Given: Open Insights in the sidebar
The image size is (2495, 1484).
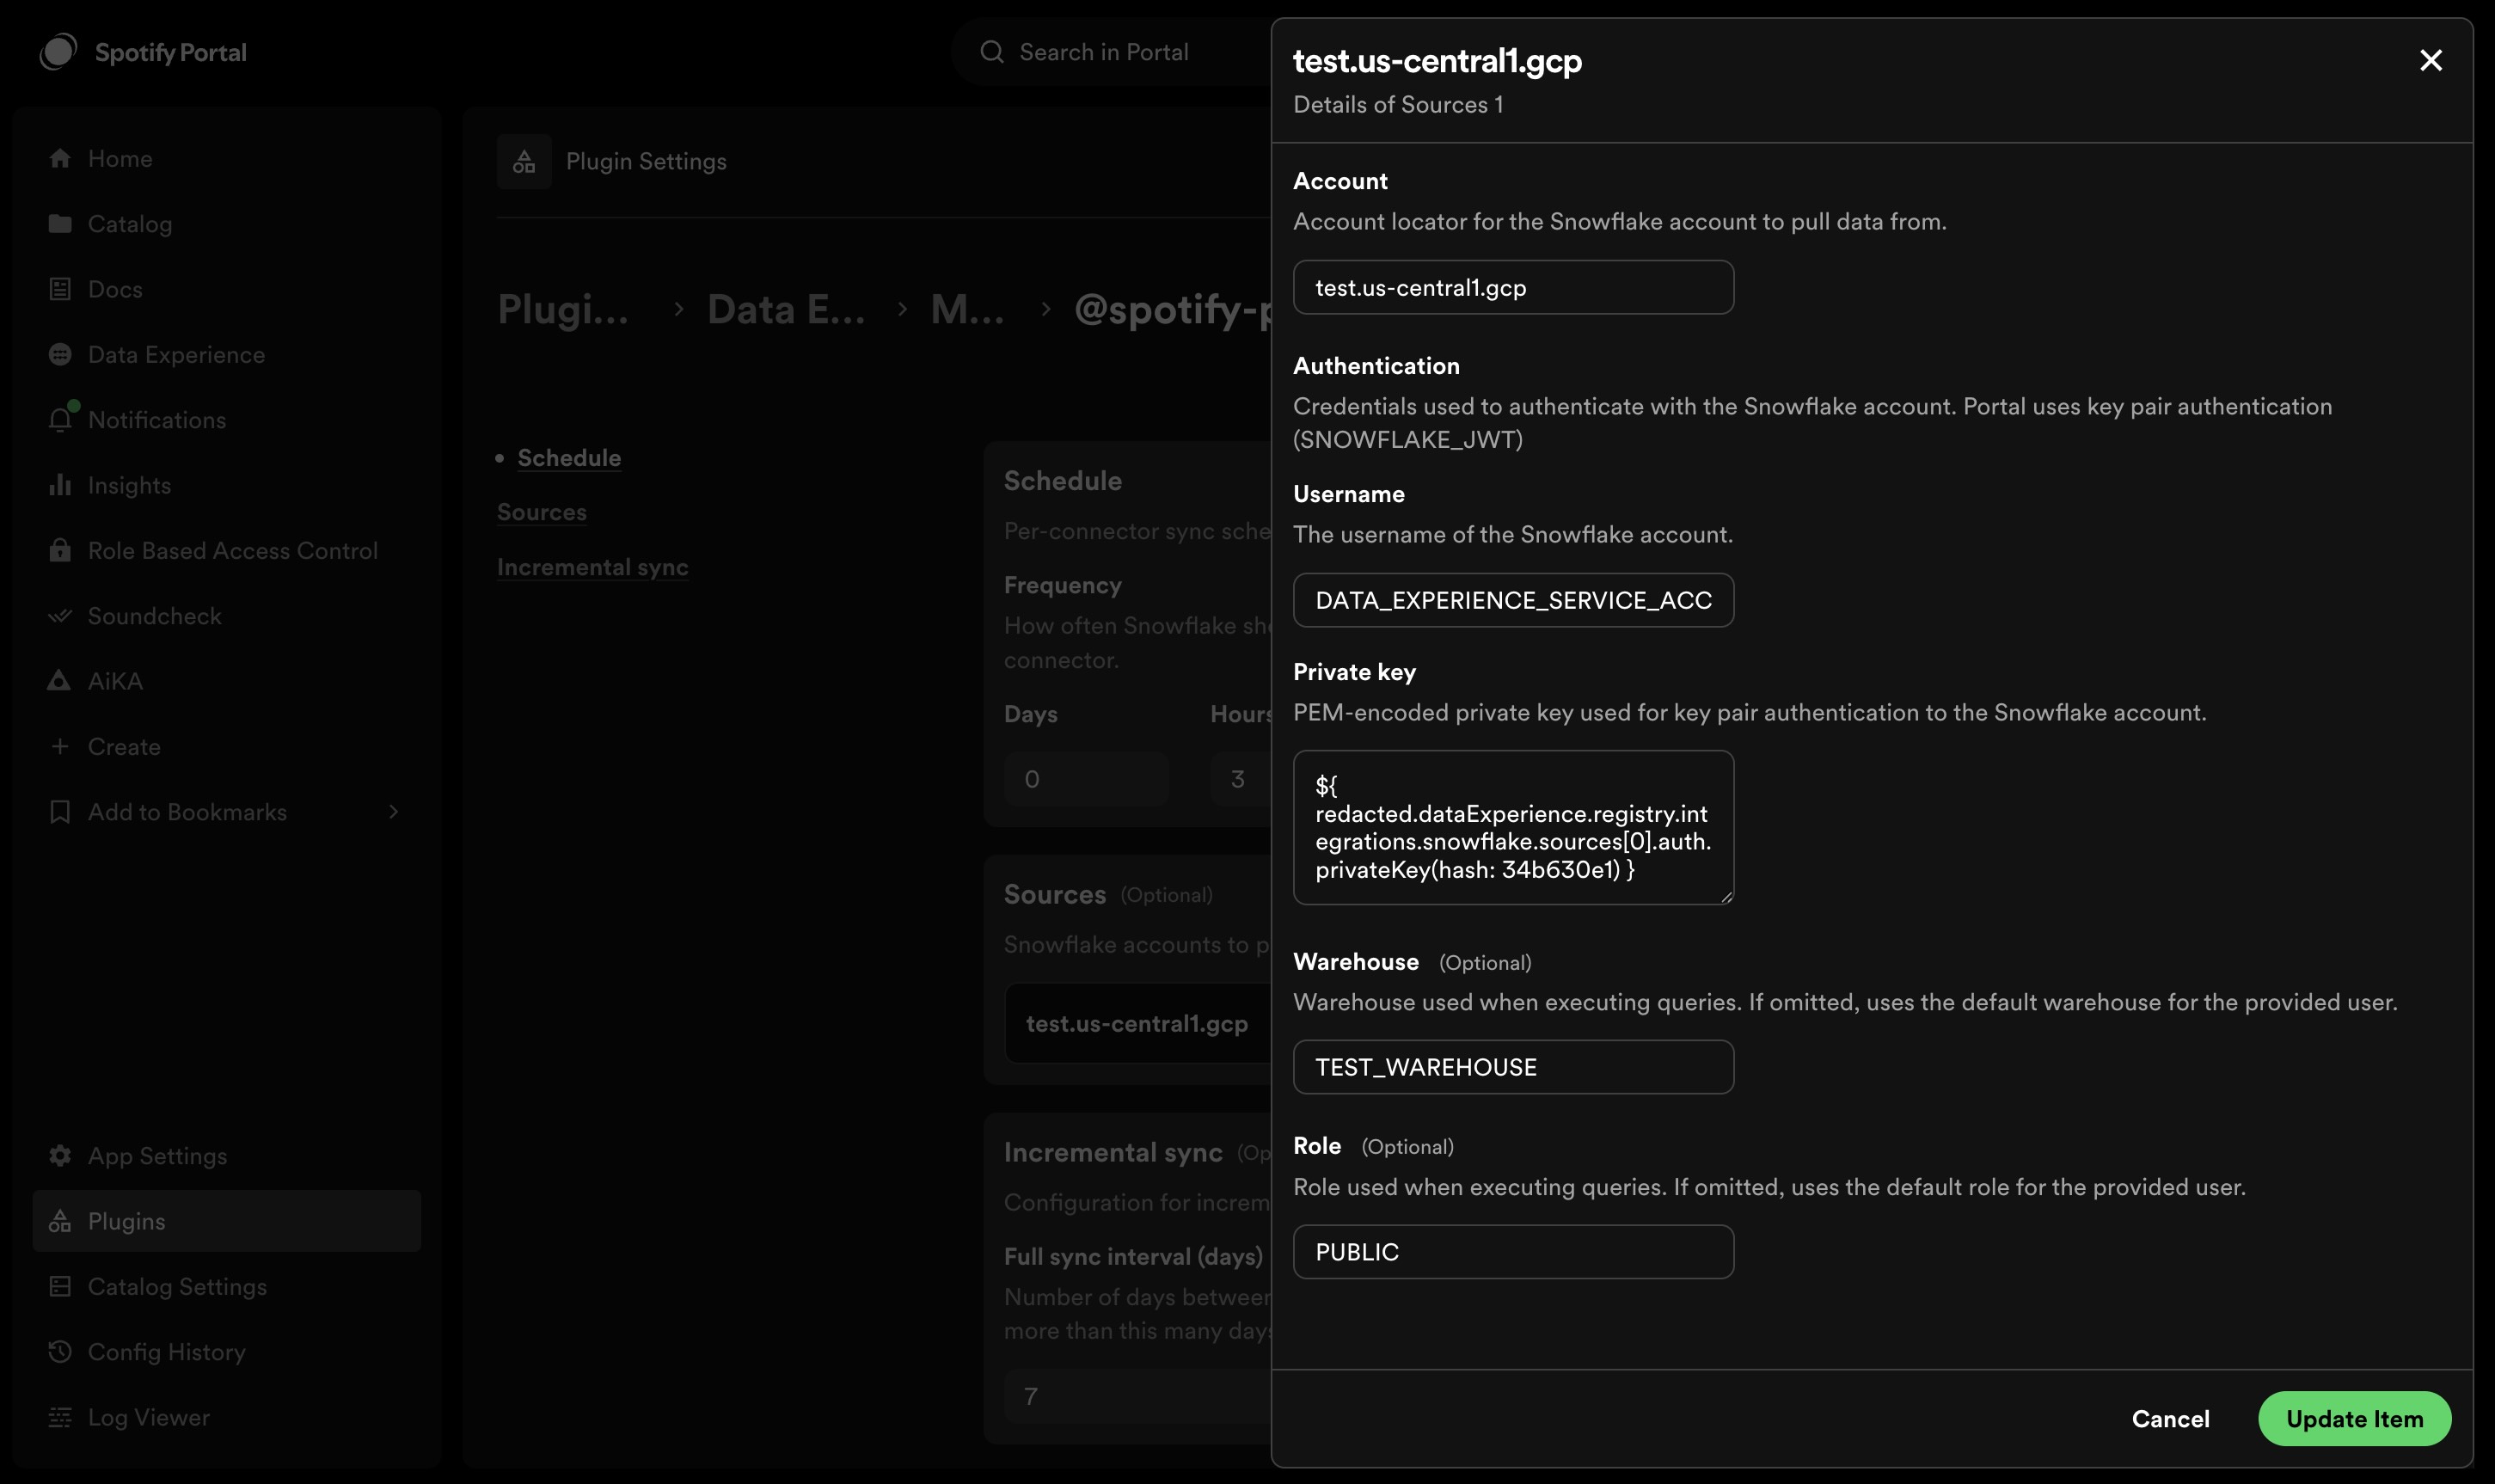Looking at the screenshot, I should (x=227, y=485).
